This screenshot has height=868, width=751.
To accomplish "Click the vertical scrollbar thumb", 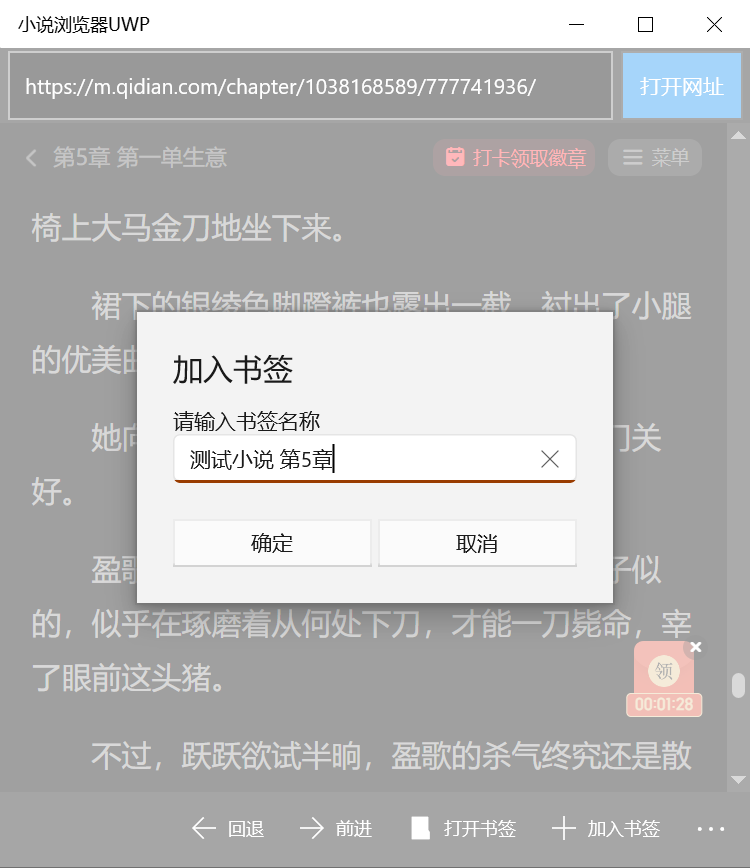I will tap(738, 686).
